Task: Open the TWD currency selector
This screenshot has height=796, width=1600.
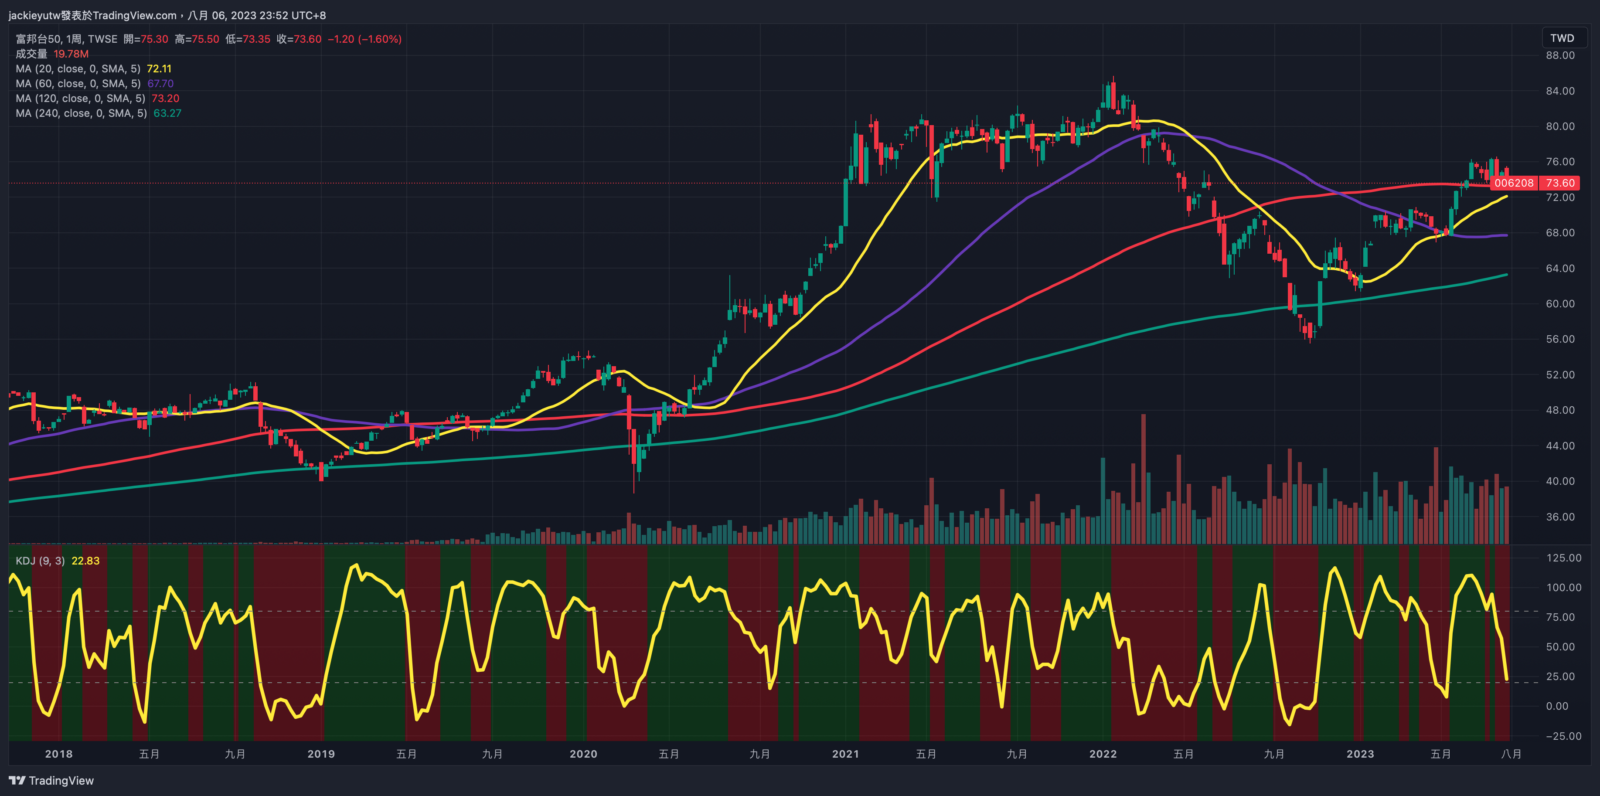Action: click(1562, 38)
